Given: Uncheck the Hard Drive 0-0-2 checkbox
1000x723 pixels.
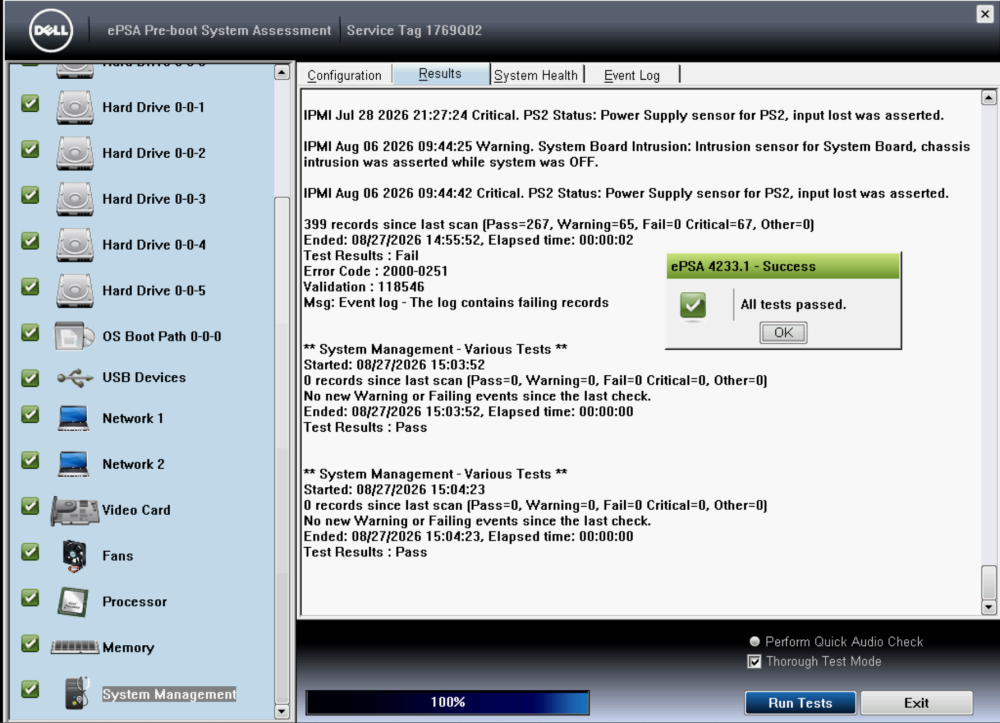Looking at the screenshot, I should tap(30, 149).
